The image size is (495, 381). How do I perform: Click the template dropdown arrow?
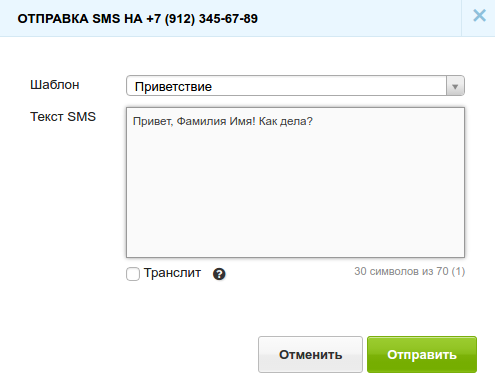[455, 86]
